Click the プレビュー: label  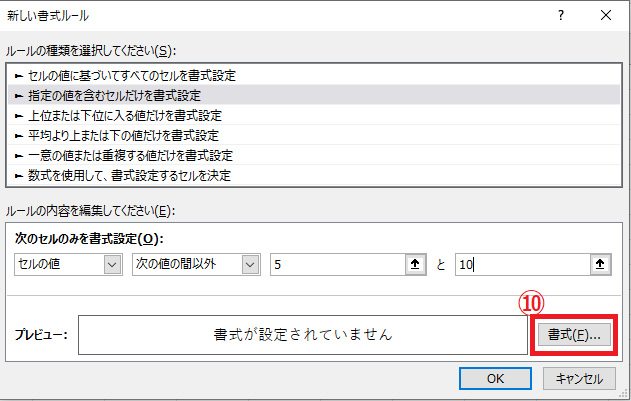point(41,335)
